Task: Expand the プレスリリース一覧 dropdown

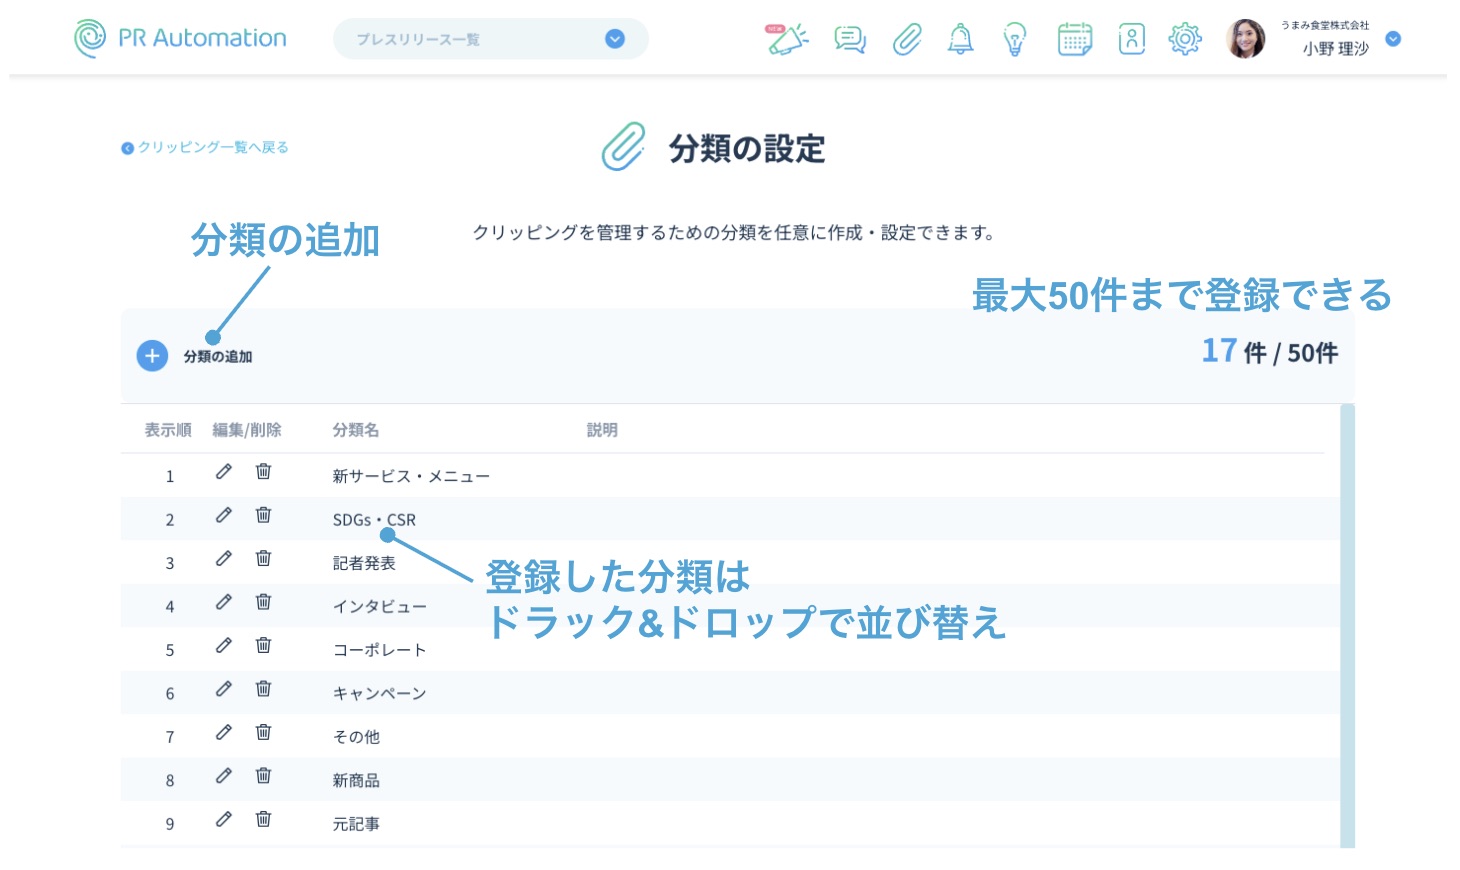Action: (x=614, y=39)
